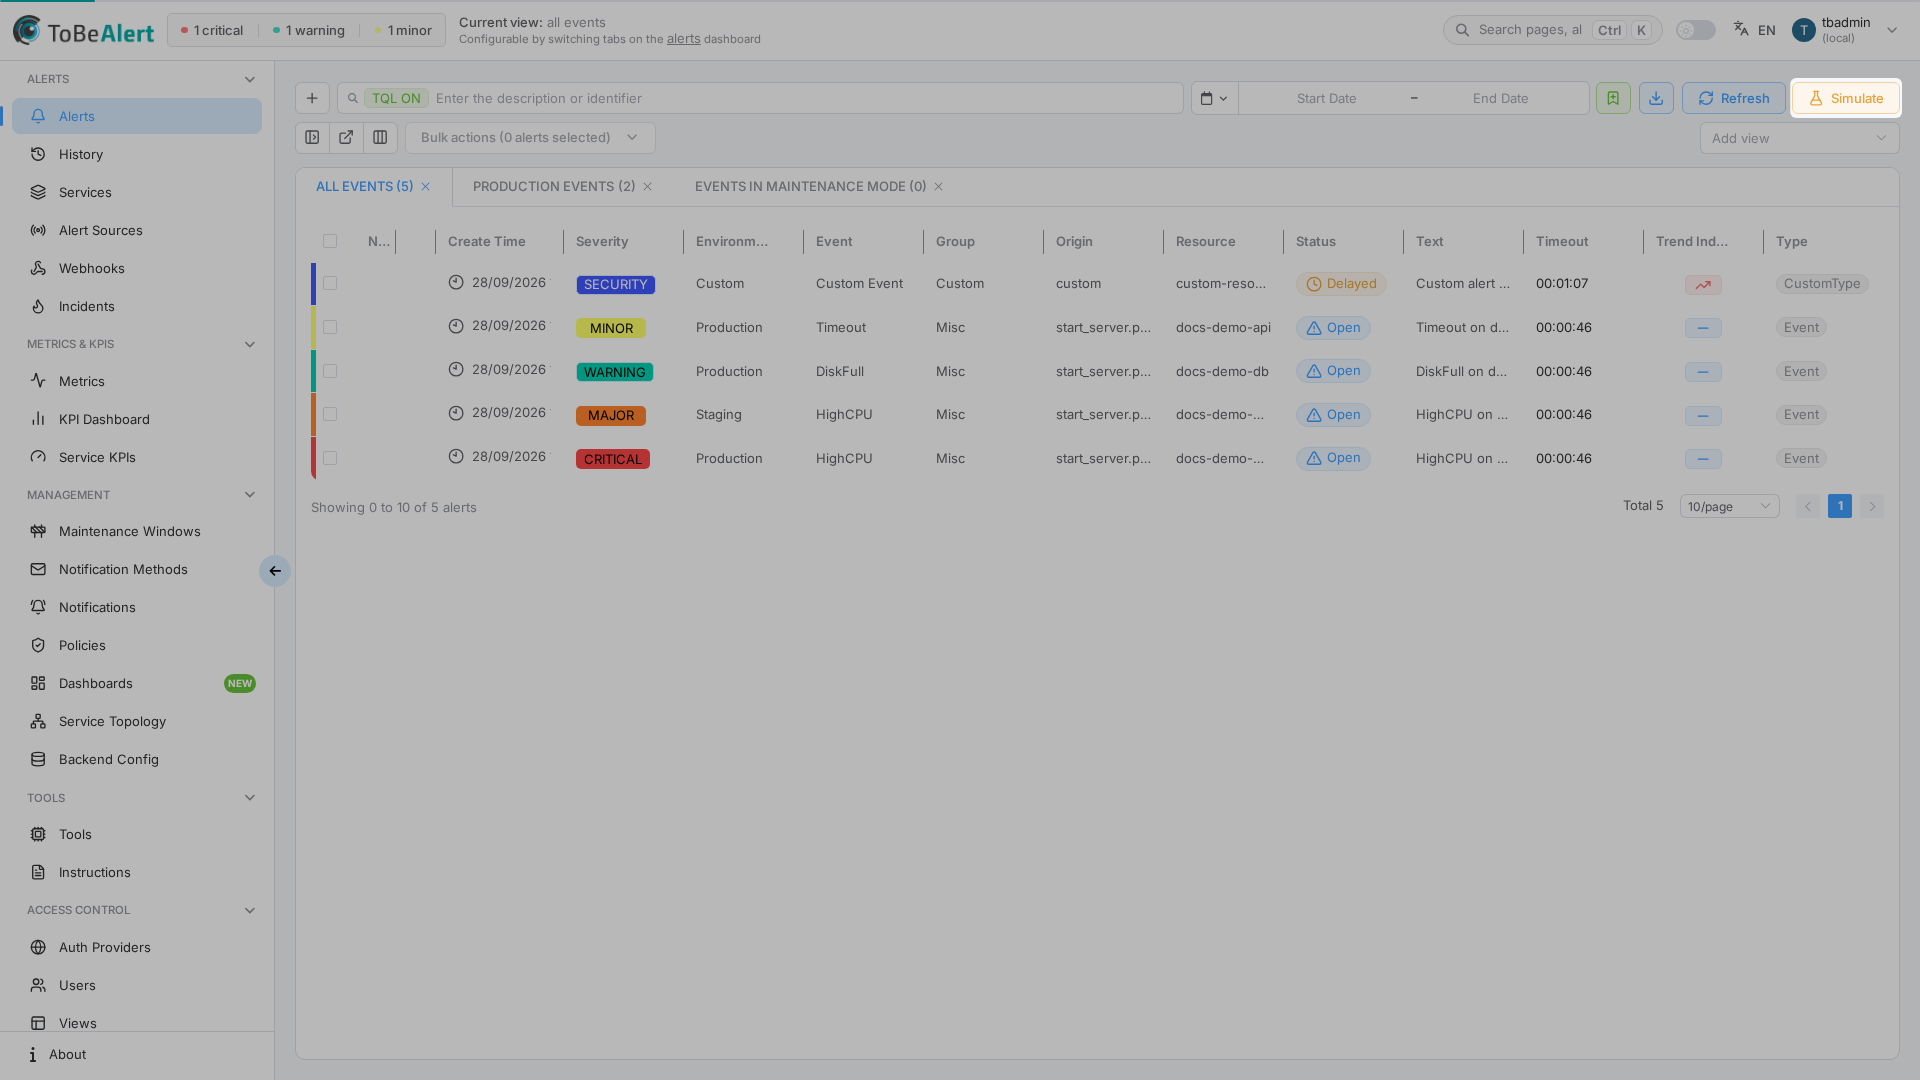Viewport: 1920px width, 1080px height.
Task: Go to page 1 in pagination
Action: [1839, 506]
